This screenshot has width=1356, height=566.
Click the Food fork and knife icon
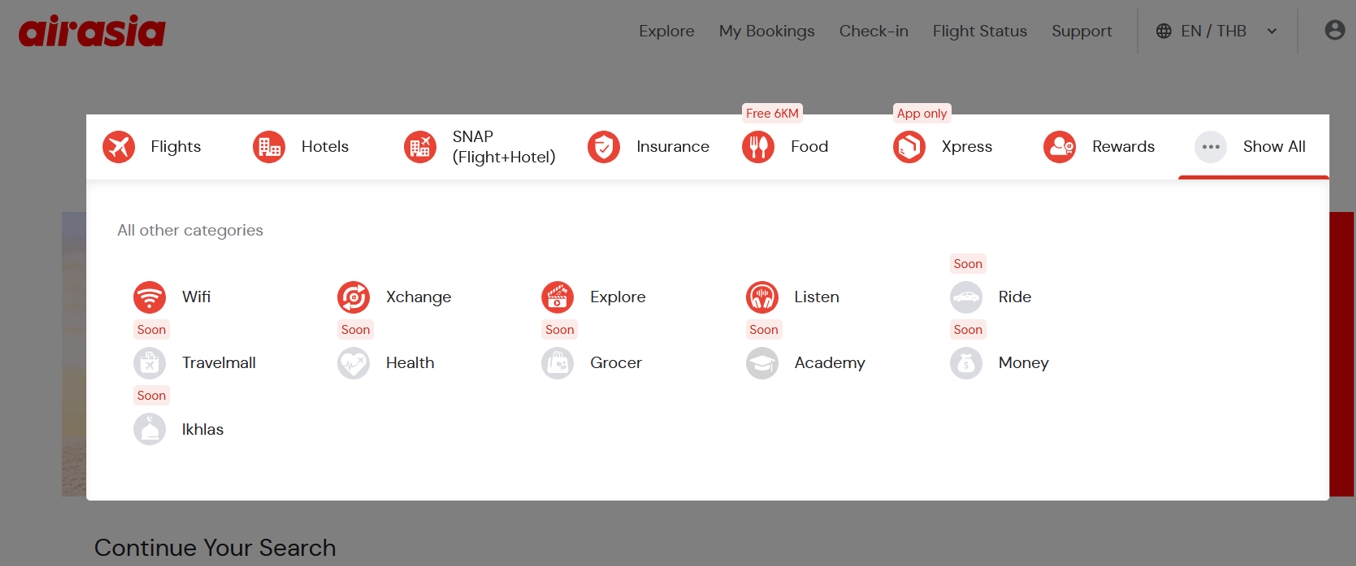tap(758, 147)
